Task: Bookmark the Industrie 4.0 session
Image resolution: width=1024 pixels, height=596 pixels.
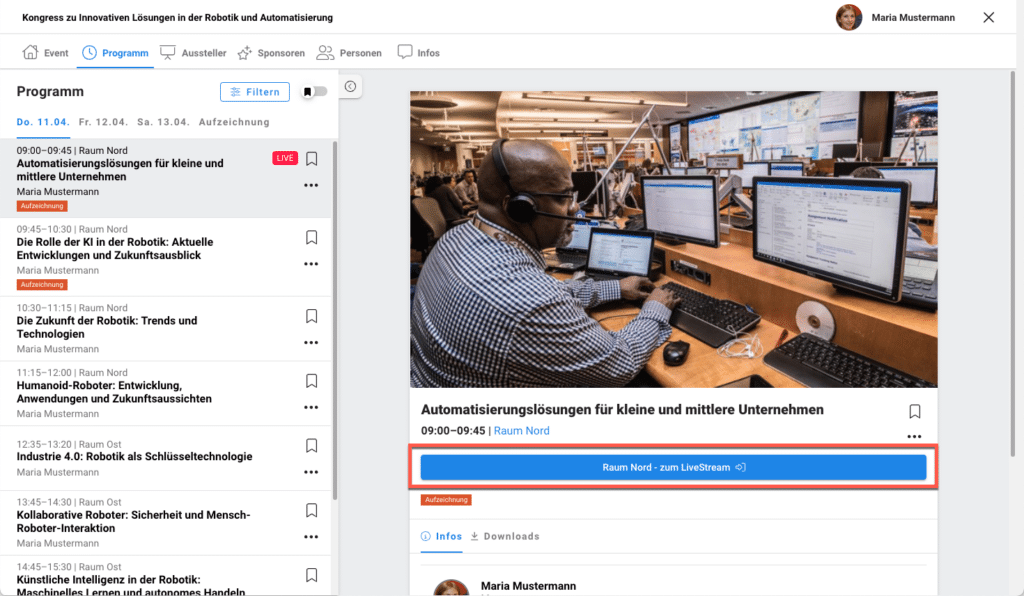Action: [312, 446]
